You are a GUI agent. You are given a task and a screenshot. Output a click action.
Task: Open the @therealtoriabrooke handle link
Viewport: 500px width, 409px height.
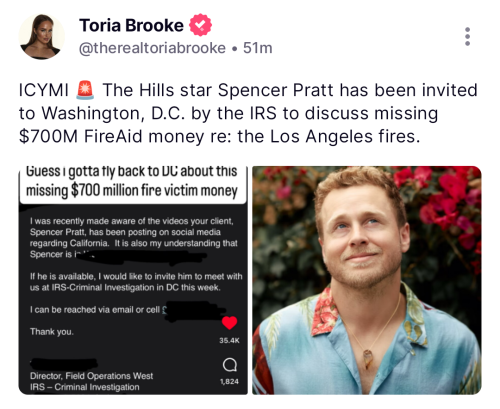(x=152, y=48)
